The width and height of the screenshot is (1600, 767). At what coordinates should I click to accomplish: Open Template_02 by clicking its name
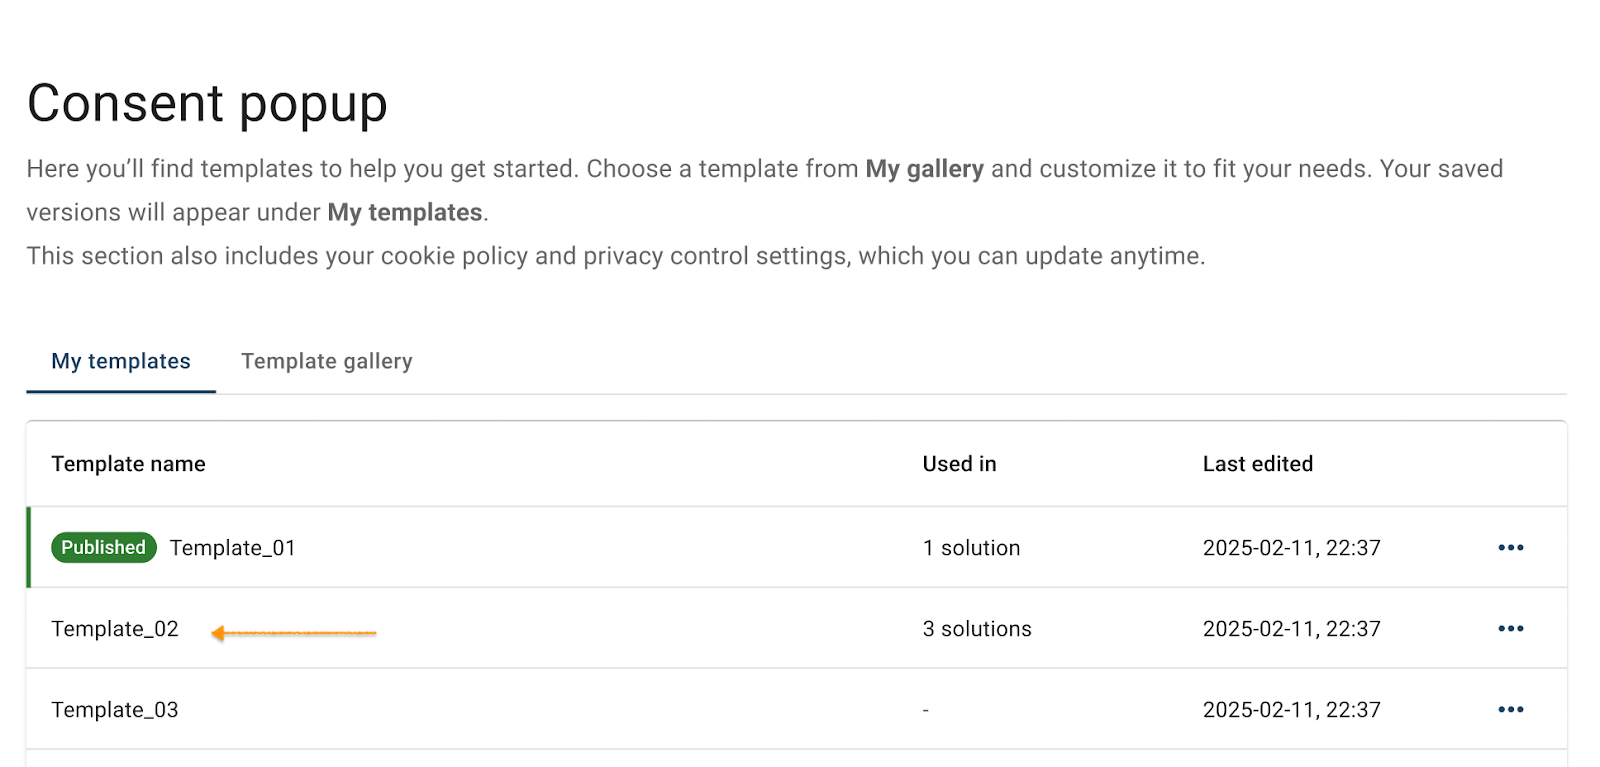(114, 628)
